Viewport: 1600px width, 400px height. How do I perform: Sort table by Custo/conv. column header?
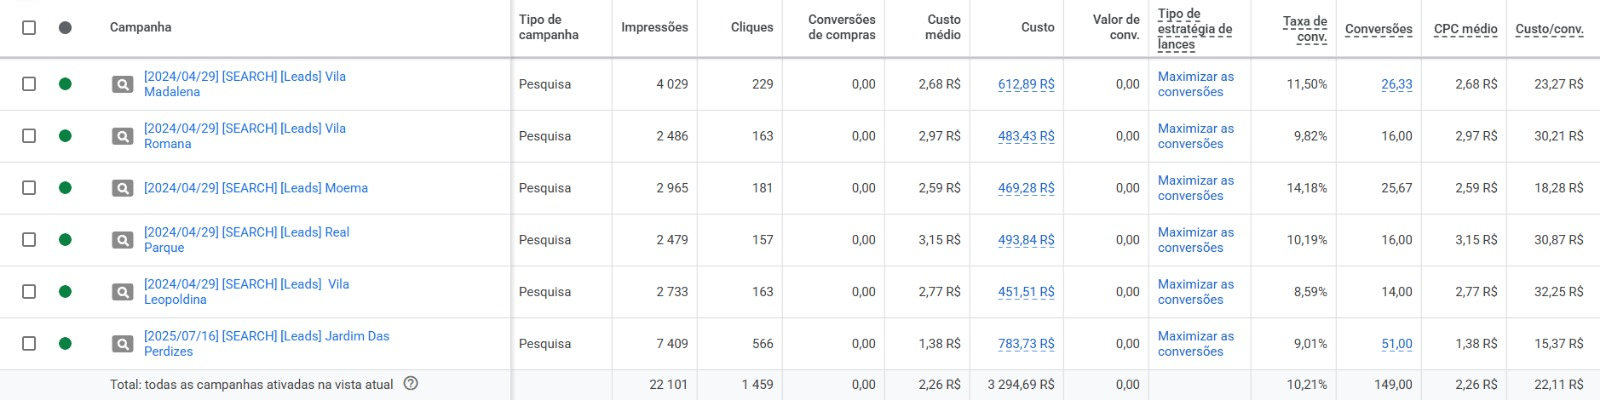(x=1549, y=29)
